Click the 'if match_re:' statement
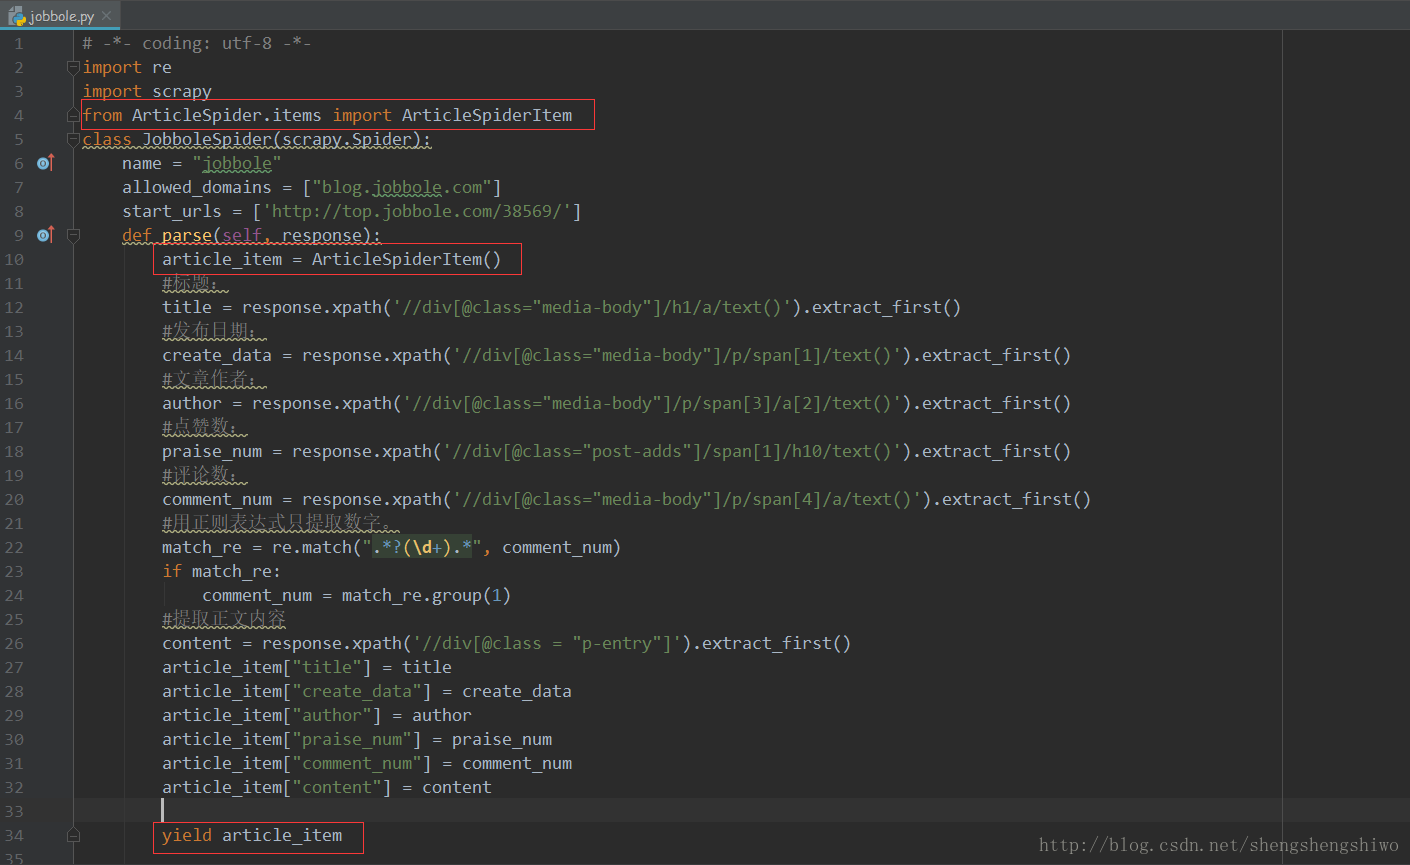 222,571
